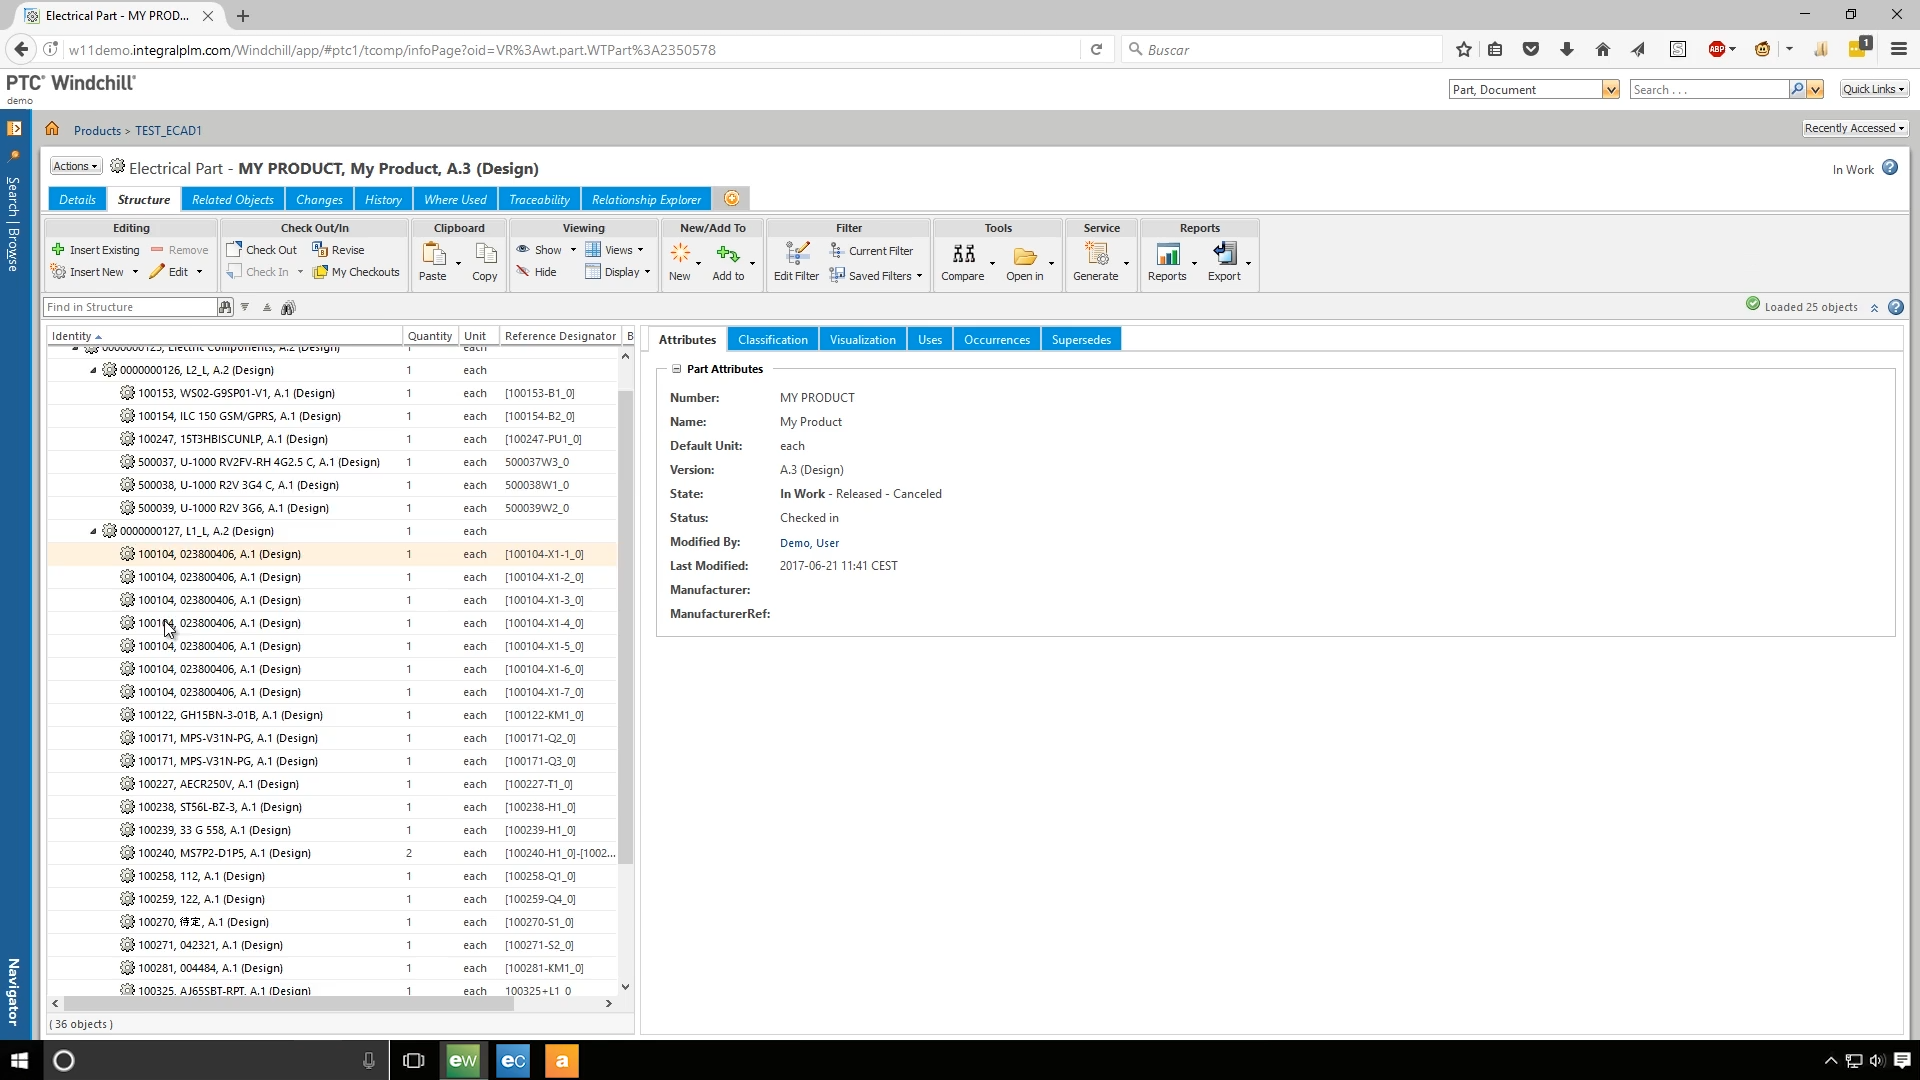Viewport: 1920px width, 1080px height.
Task: Collapse the toolbar ribbon chevron
Action: [1874, 308]
